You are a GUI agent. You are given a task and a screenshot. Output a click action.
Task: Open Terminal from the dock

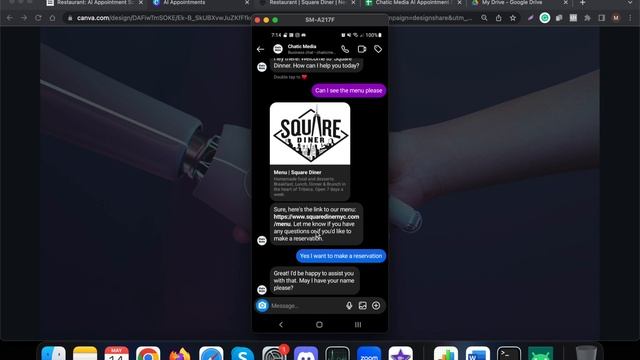coord(509,353)
